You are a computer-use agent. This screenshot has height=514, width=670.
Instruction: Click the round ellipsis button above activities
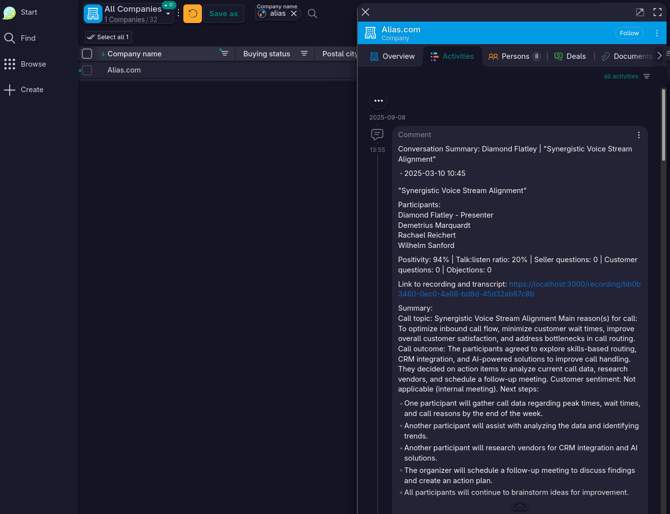[x=378, y=101]
